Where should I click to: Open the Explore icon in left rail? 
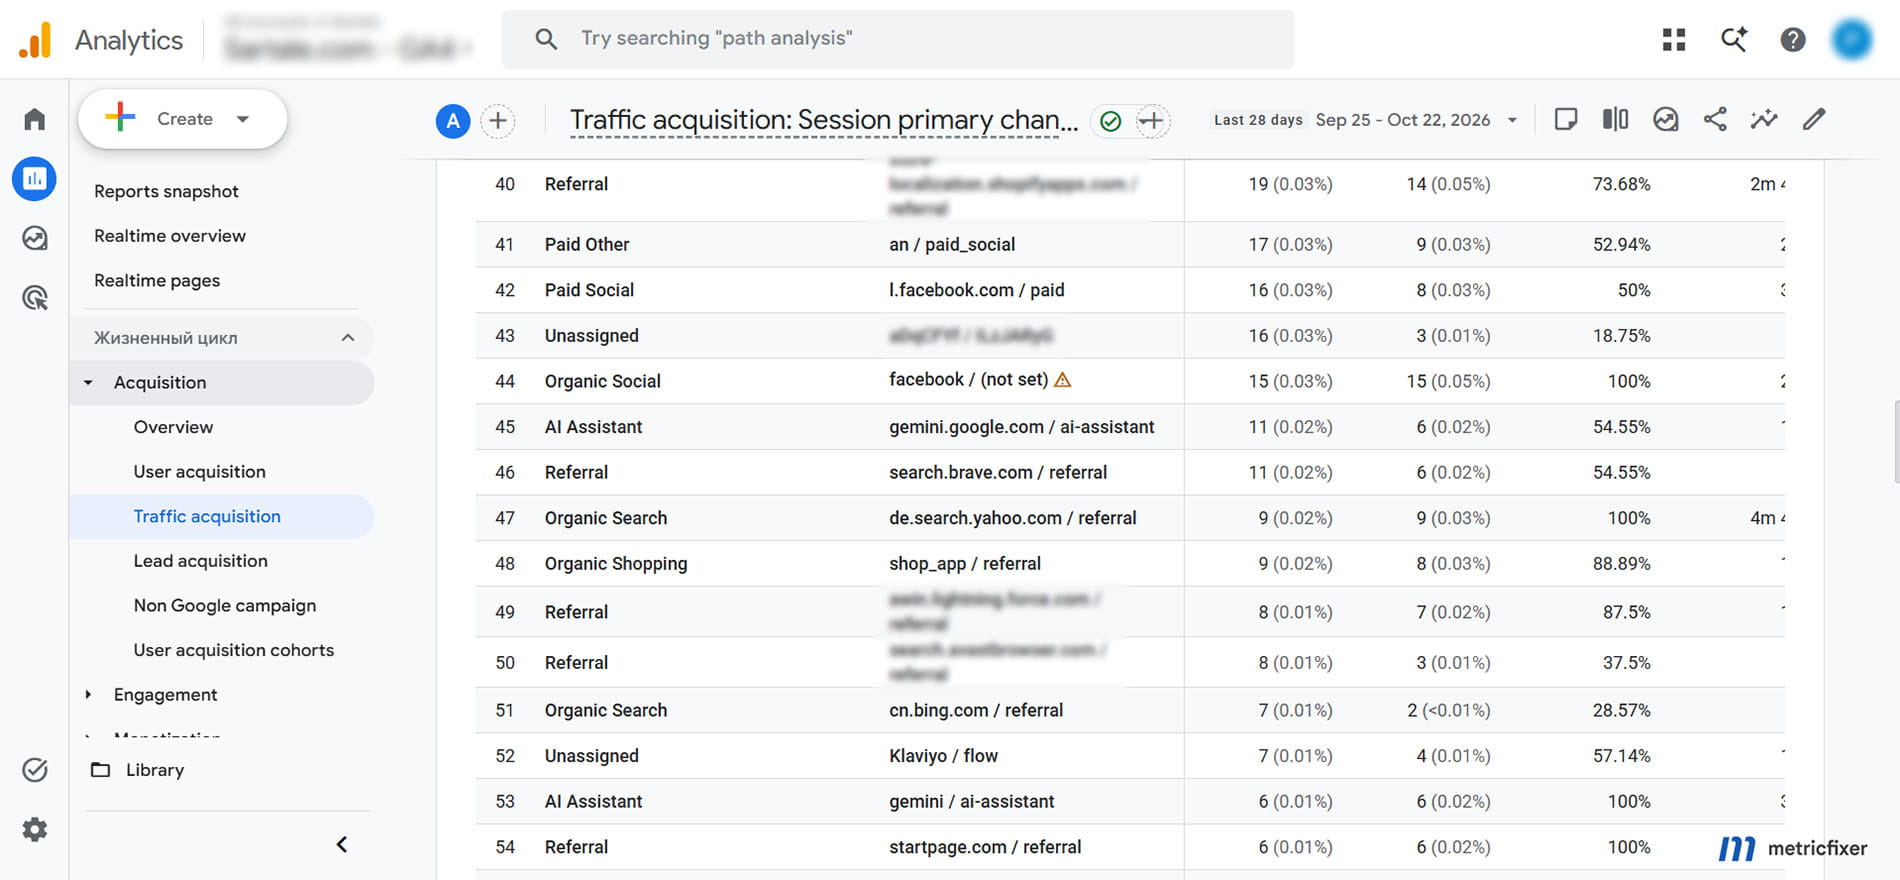pos(35,238)
